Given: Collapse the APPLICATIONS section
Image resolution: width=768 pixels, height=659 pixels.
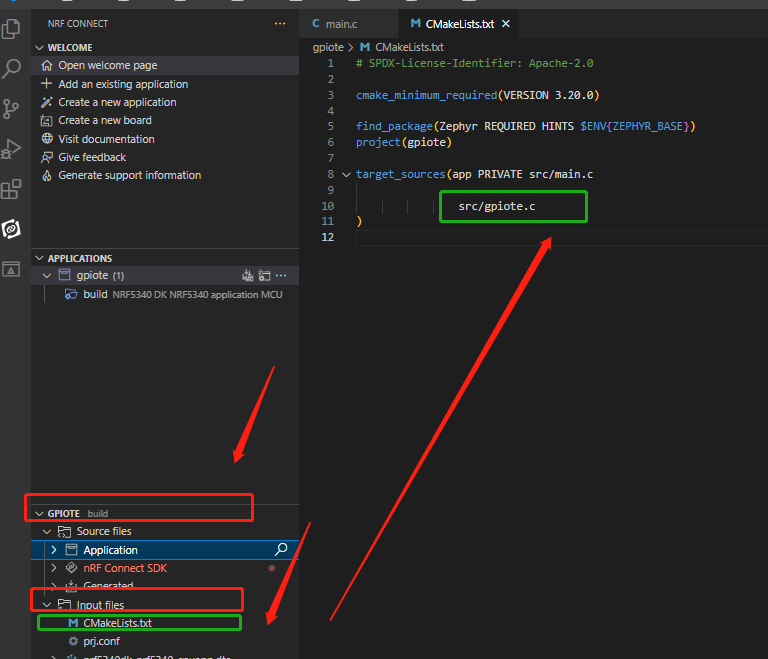Looking at the screenshot, I should pos(39,258).
